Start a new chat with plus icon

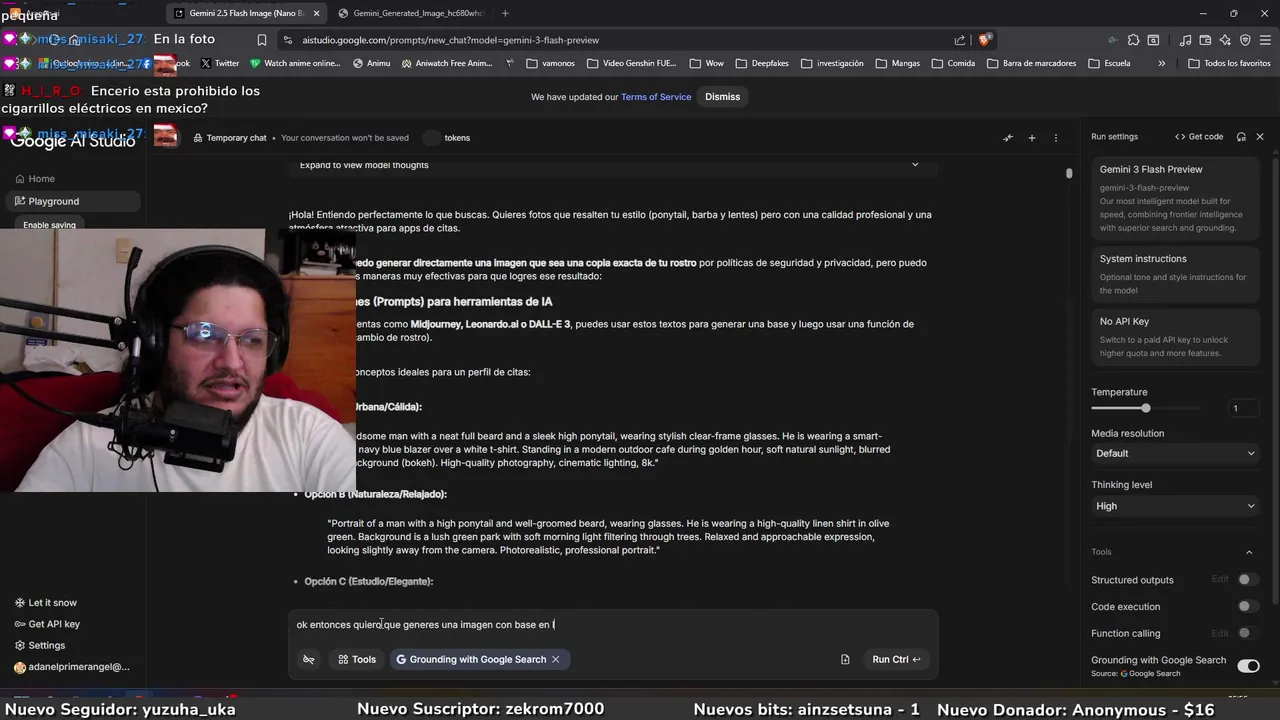[x=1032, y=138]
